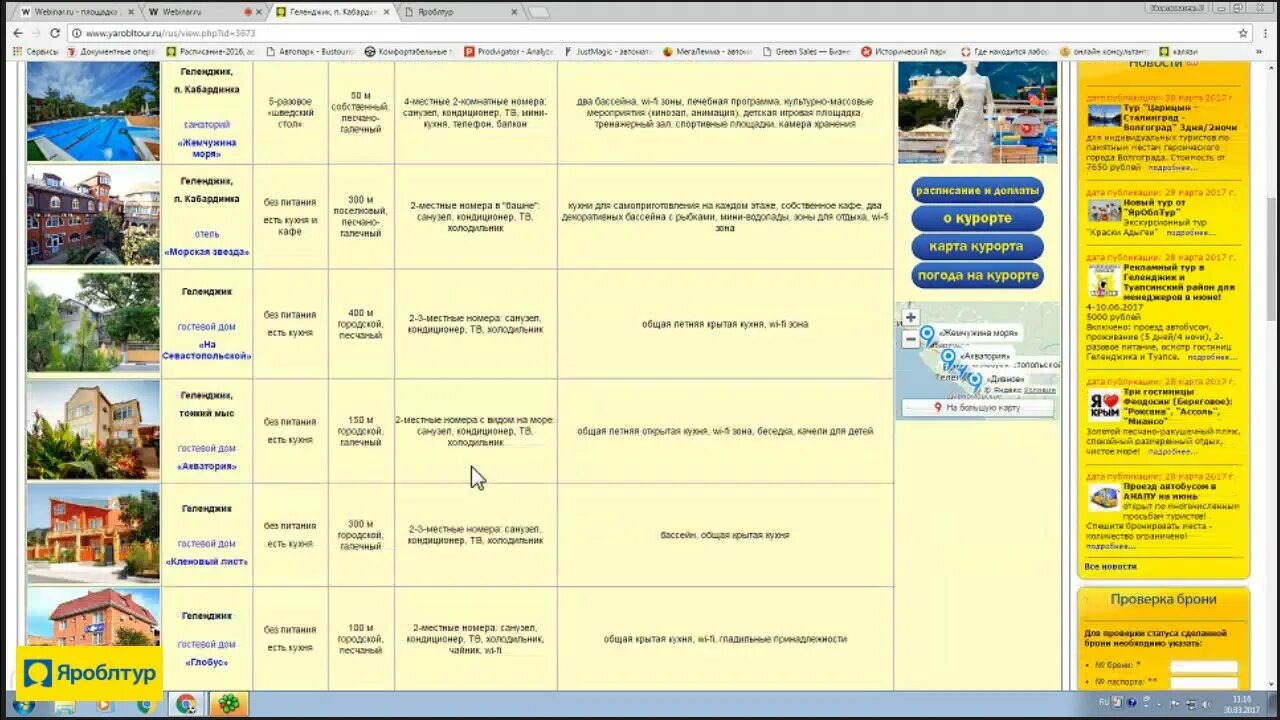This screenshot has width=1280, height=720.
Task: Close the Яроблтур browser tab
Action: pos(514,12)
